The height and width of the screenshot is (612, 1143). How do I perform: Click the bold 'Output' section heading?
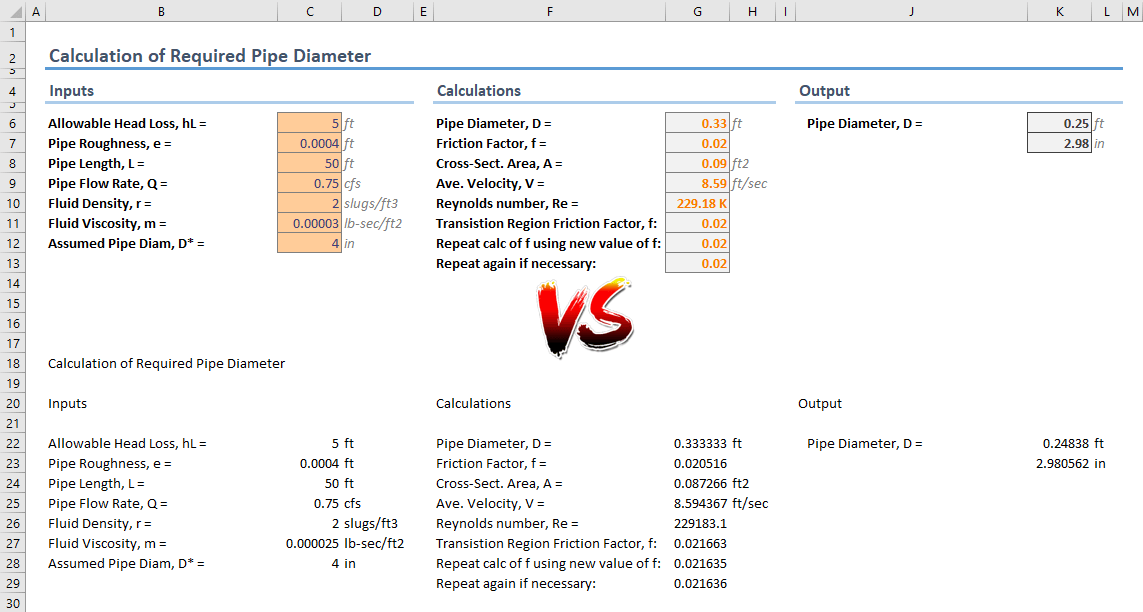824,91
